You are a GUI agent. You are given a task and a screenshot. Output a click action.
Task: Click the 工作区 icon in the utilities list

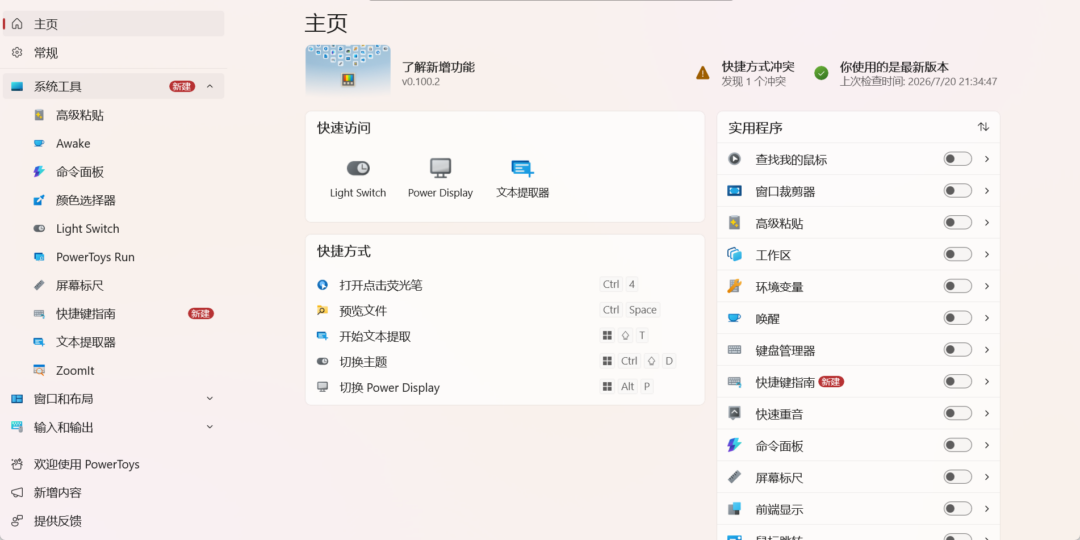click(x=734, y=255)
